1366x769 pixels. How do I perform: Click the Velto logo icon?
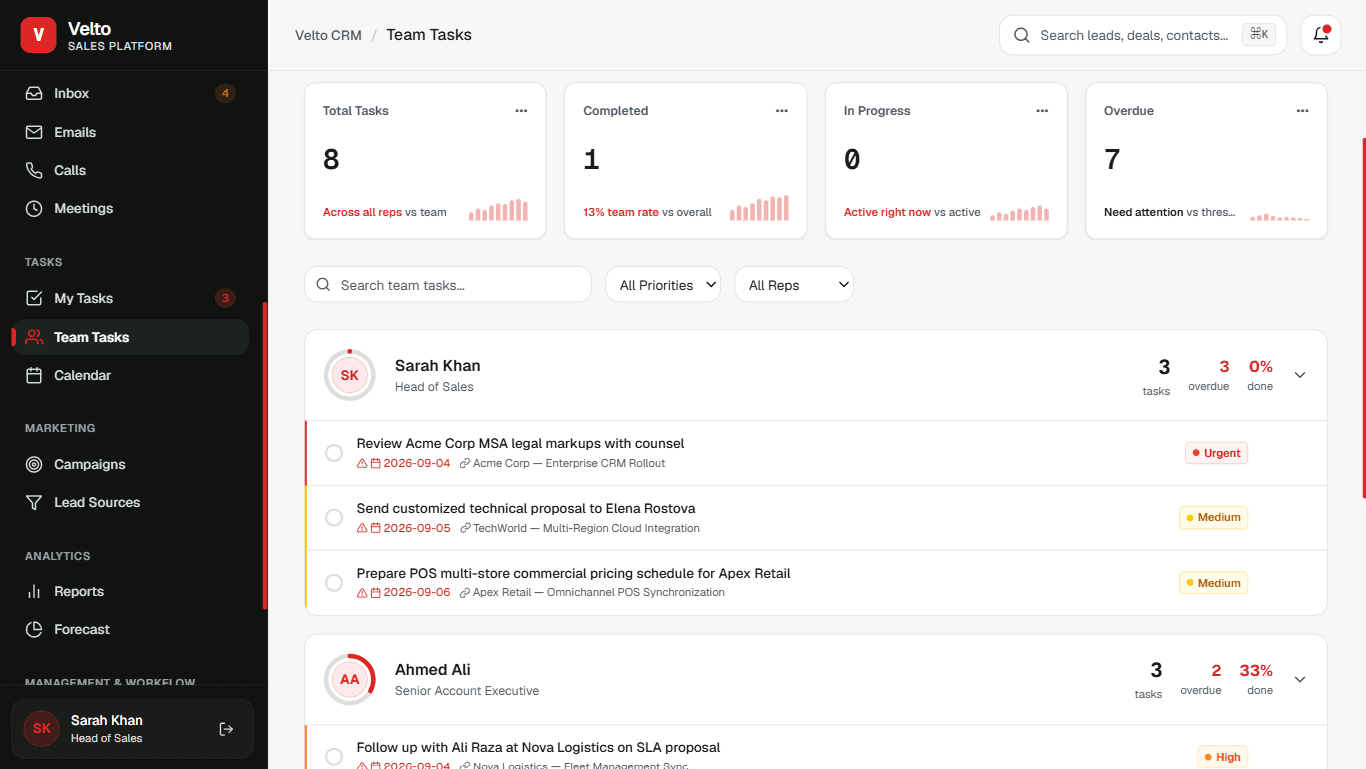click(39, 35)
